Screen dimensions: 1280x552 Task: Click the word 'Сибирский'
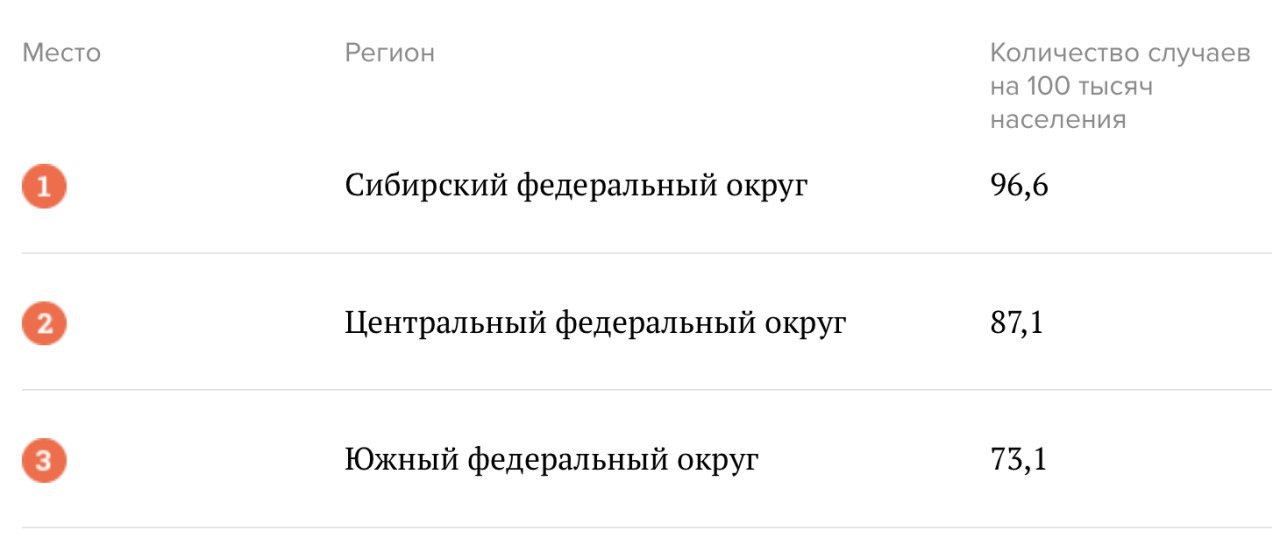click(426, 186)
